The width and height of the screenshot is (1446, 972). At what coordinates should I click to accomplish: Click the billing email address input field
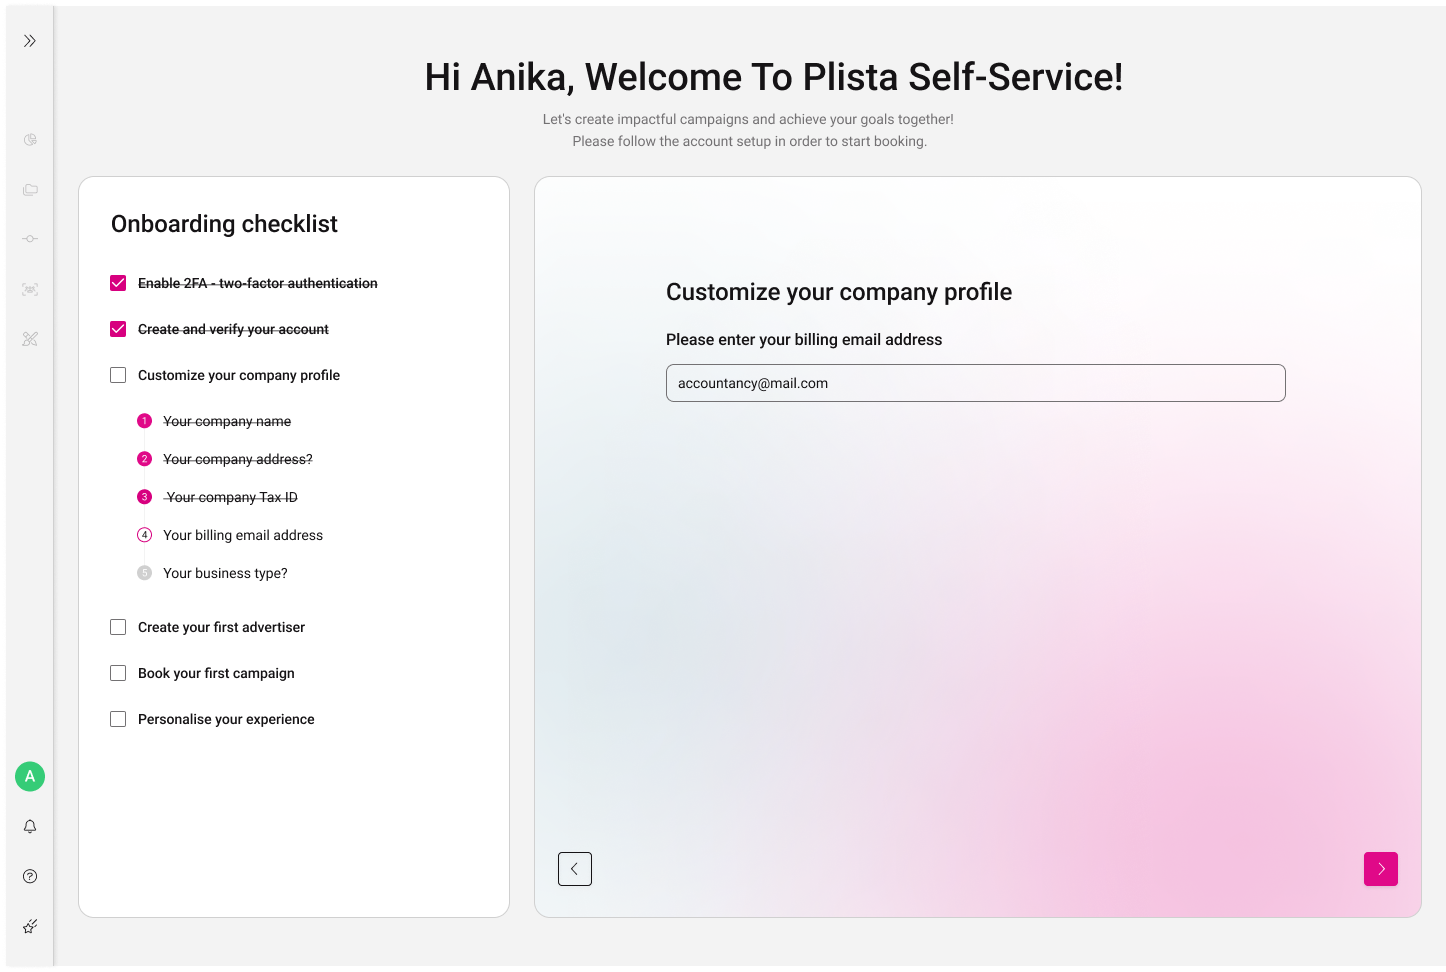pos(976,383)
